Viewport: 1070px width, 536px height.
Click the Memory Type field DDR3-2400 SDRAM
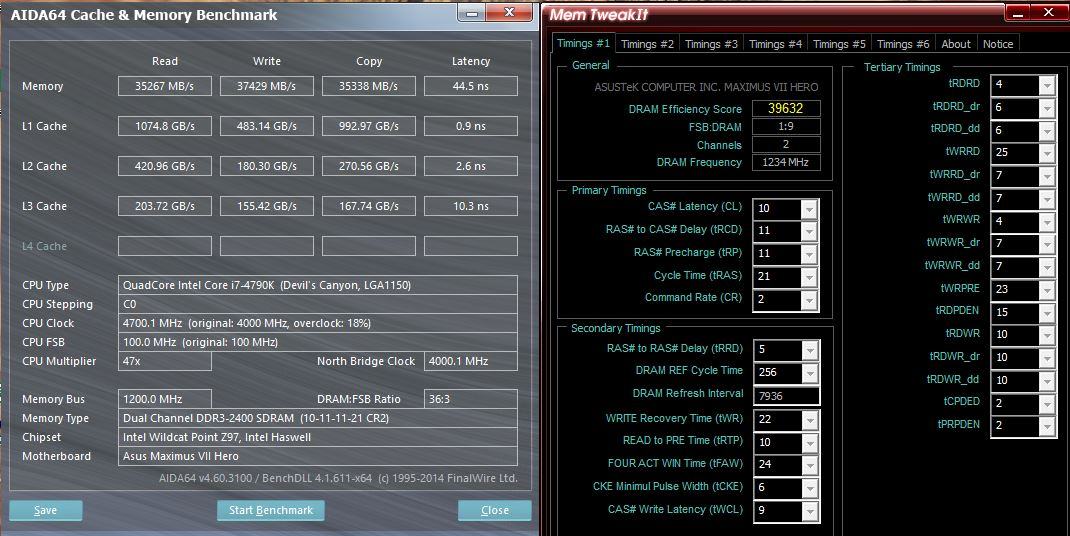318,418
